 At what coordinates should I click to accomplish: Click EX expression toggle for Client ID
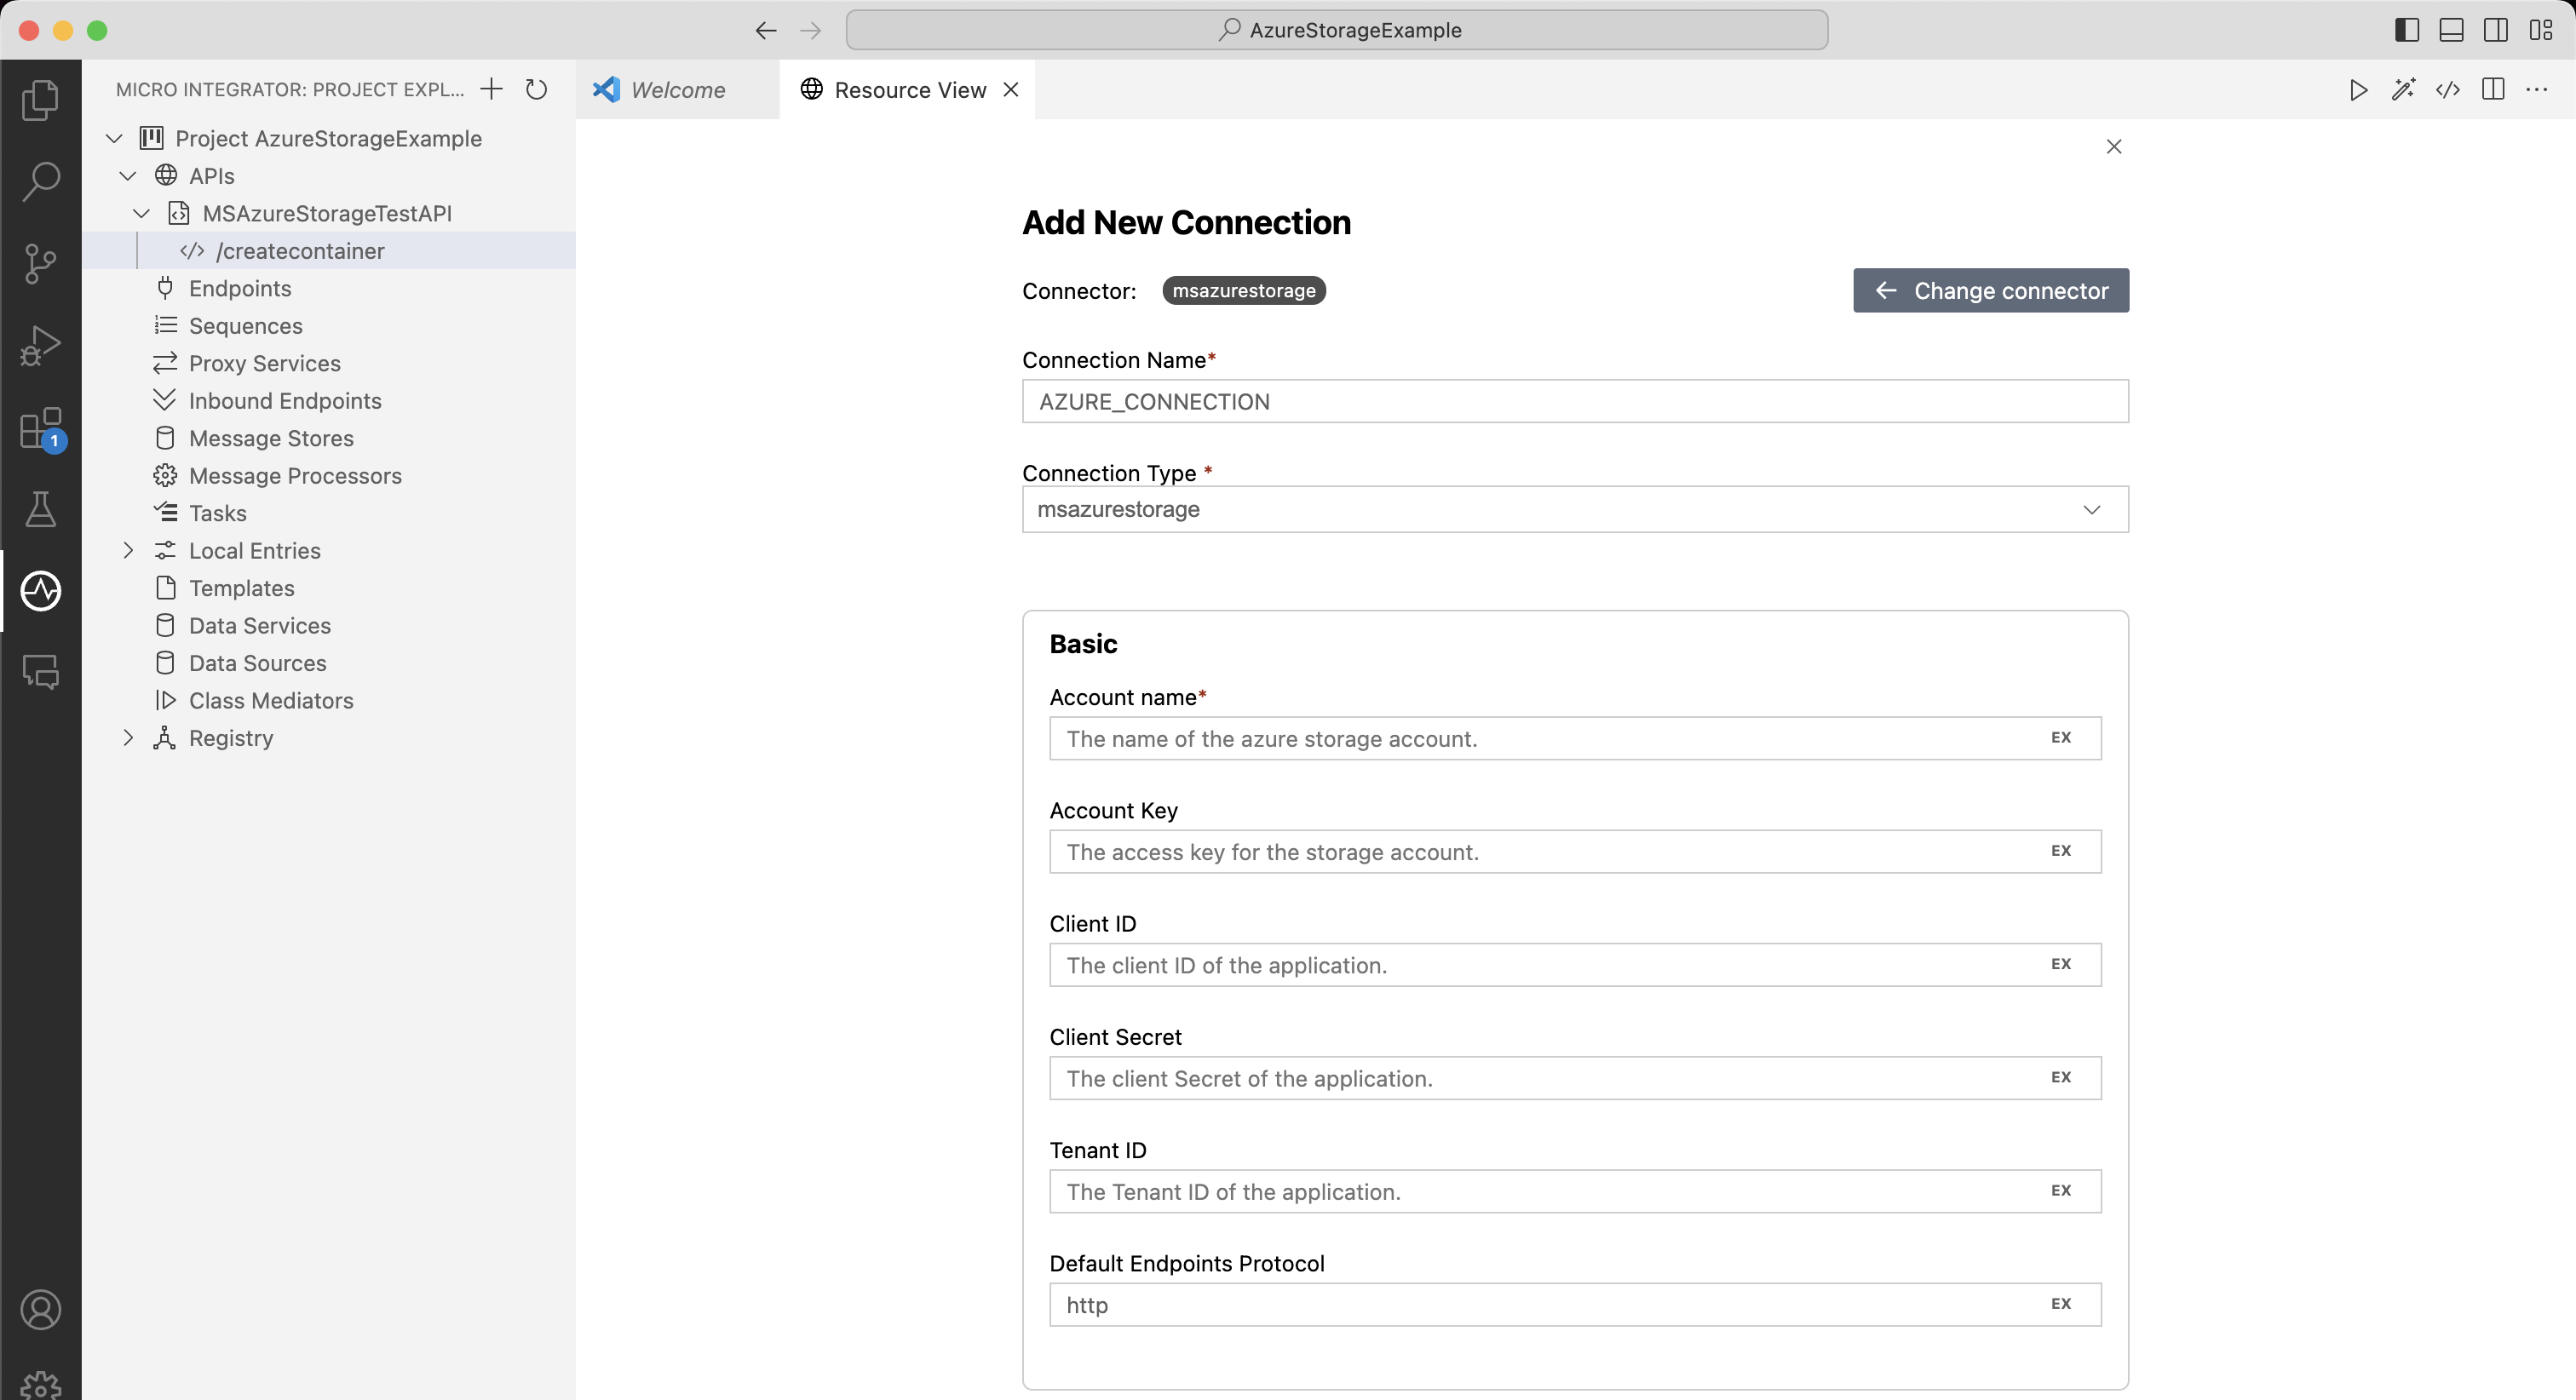pos(2061,964)
